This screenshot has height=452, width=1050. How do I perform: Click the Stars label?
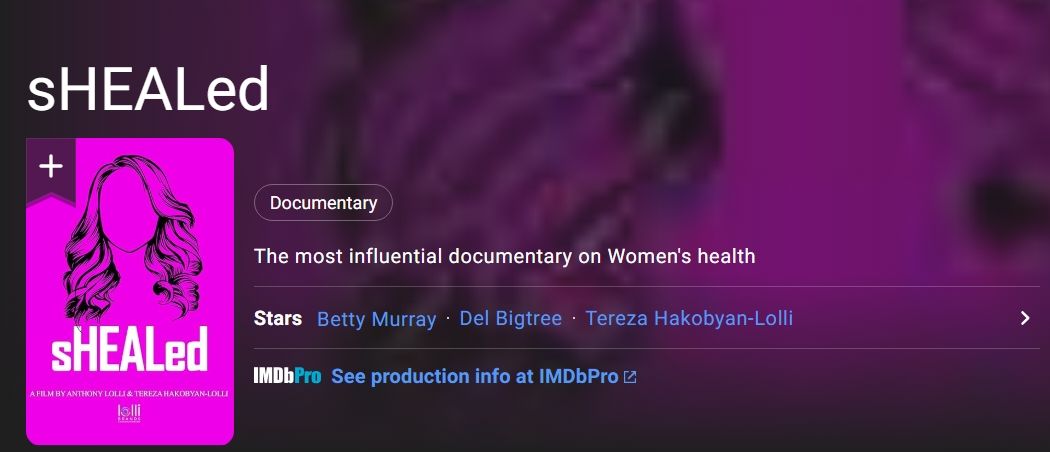[x=278, y=319]
